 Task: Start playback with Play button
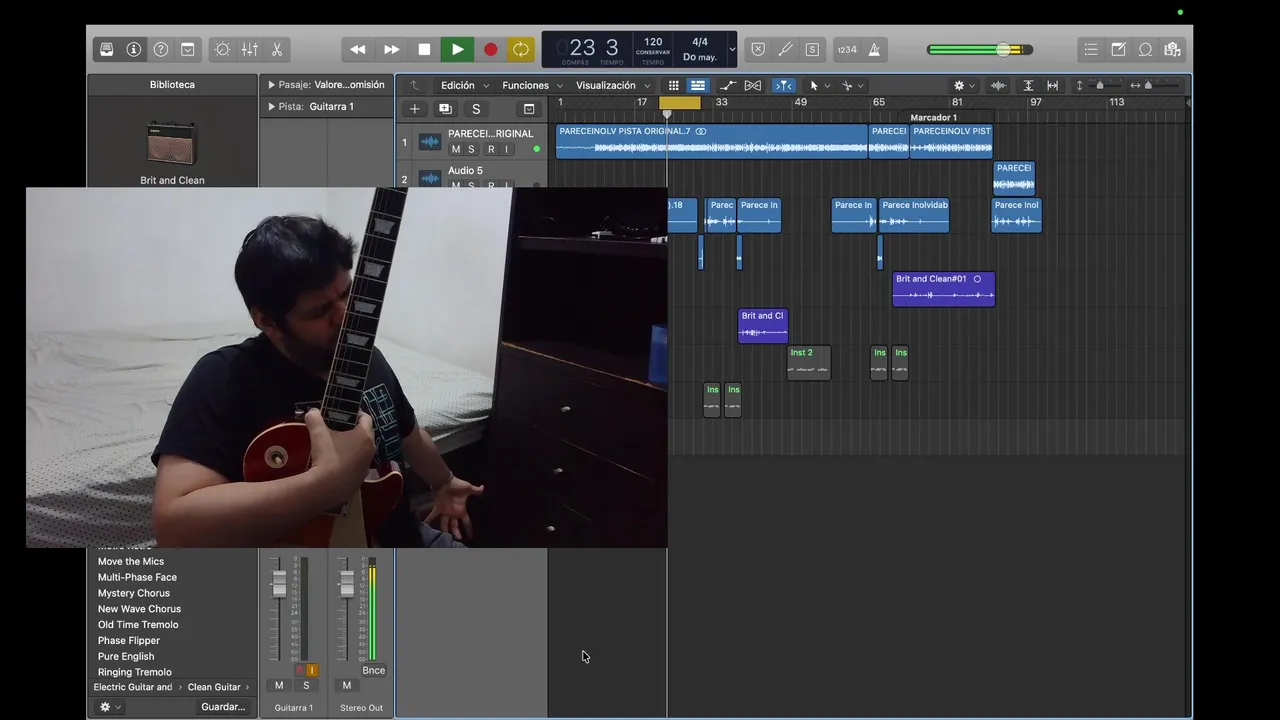coord(457,49)
